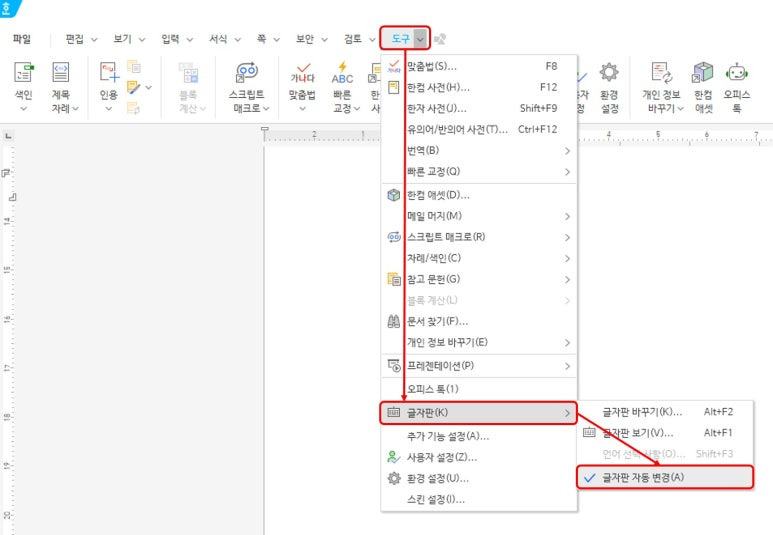This screenshot has height=535, width=773.
Task: Select 맞춤법(S)... in 도구 menu
Action: click(479, 66)
